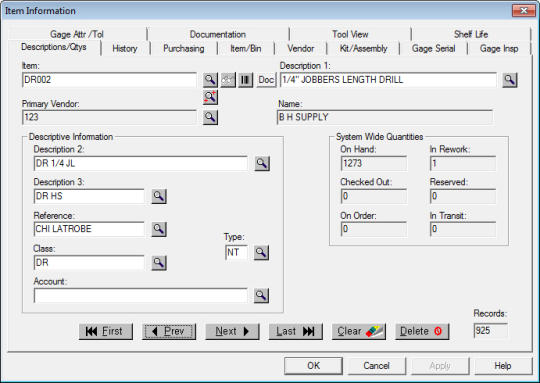This screenshot has width=540, height=383.
Task: Close the Item Information window
Action: tap(523, 11)
